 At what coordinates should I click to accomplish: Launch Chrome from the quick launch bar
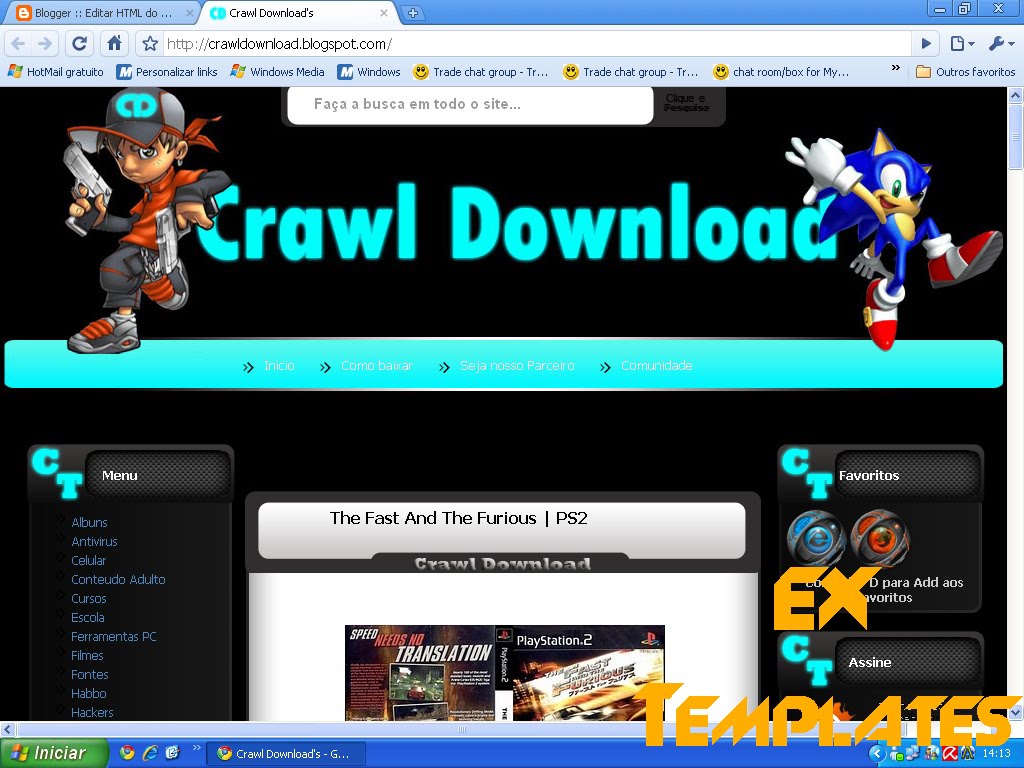point(127,753)
